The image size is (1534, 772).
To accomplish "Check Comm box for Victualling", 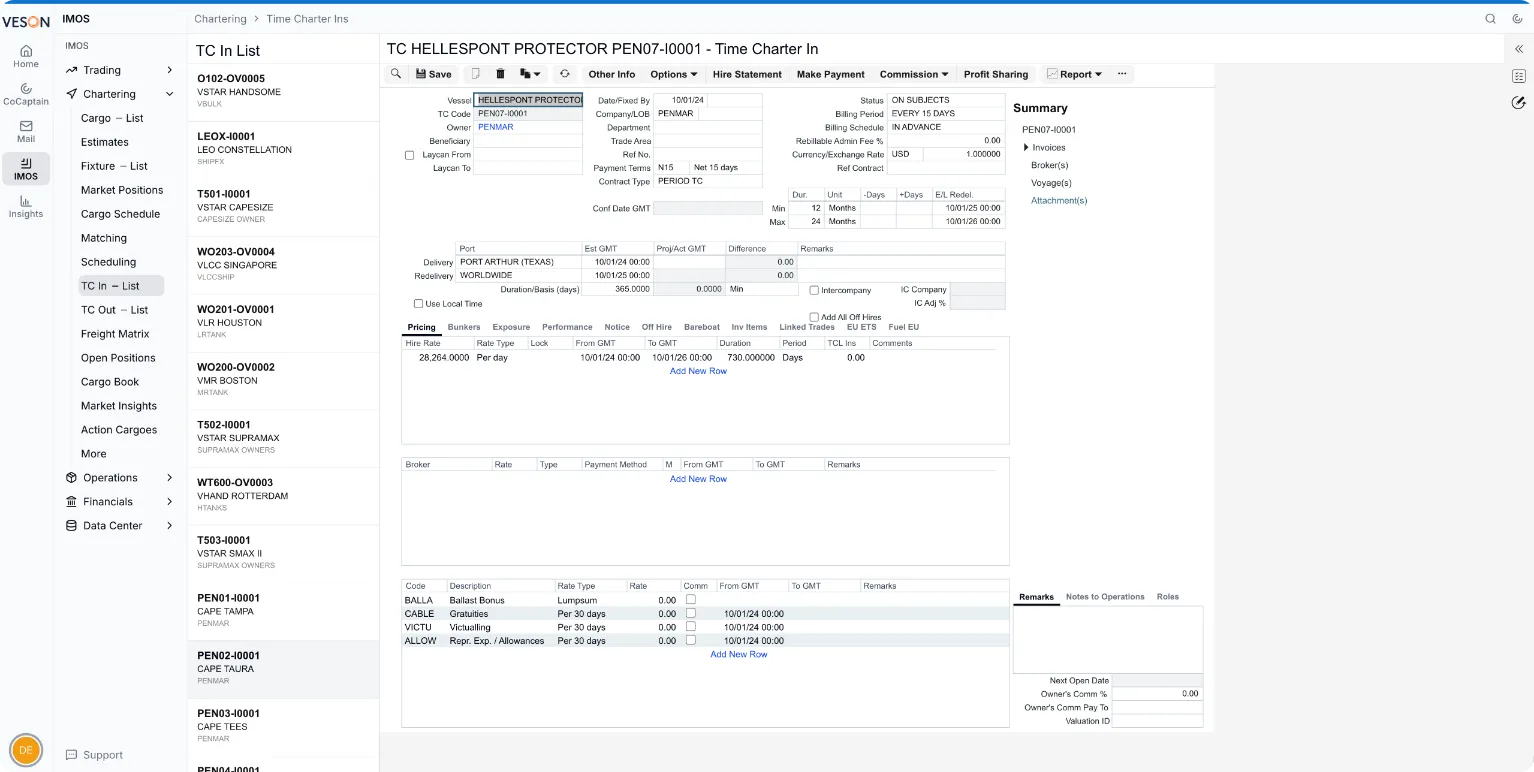I will click(x=691, y=627).
